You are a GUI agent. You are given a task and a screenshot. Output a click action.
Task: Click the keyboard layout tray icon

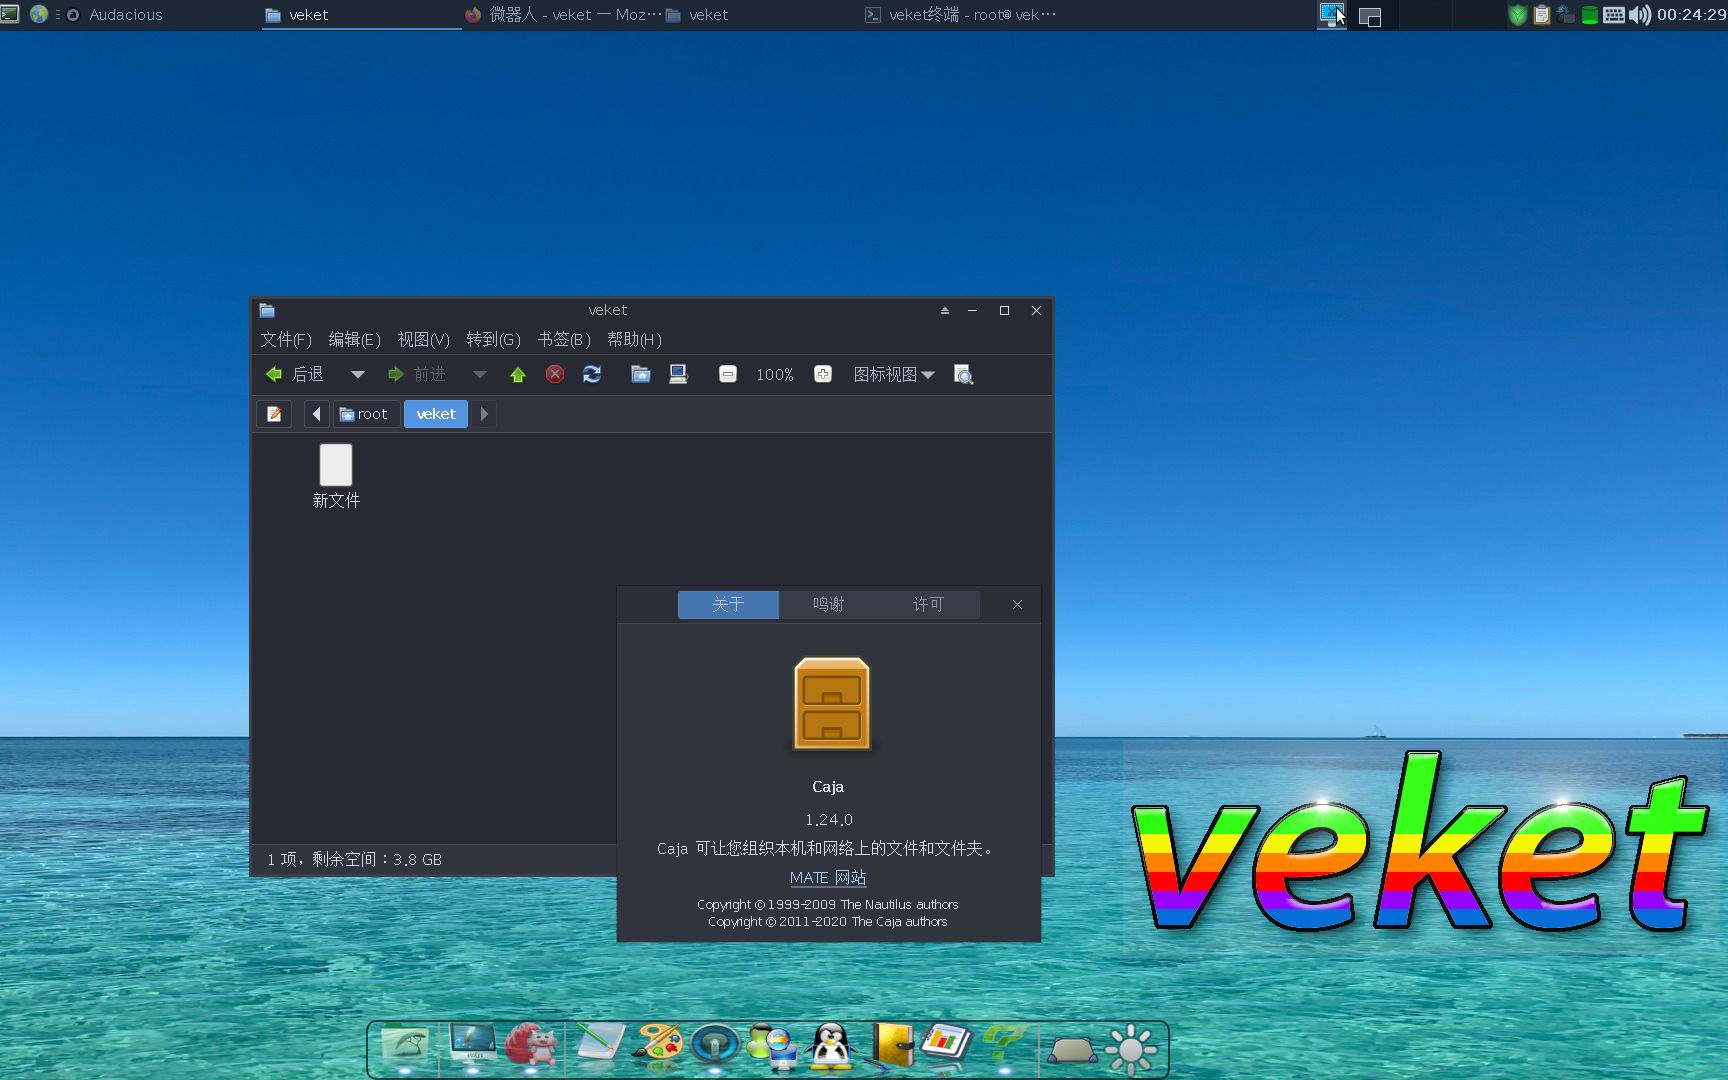click(x=1614, y=15)
